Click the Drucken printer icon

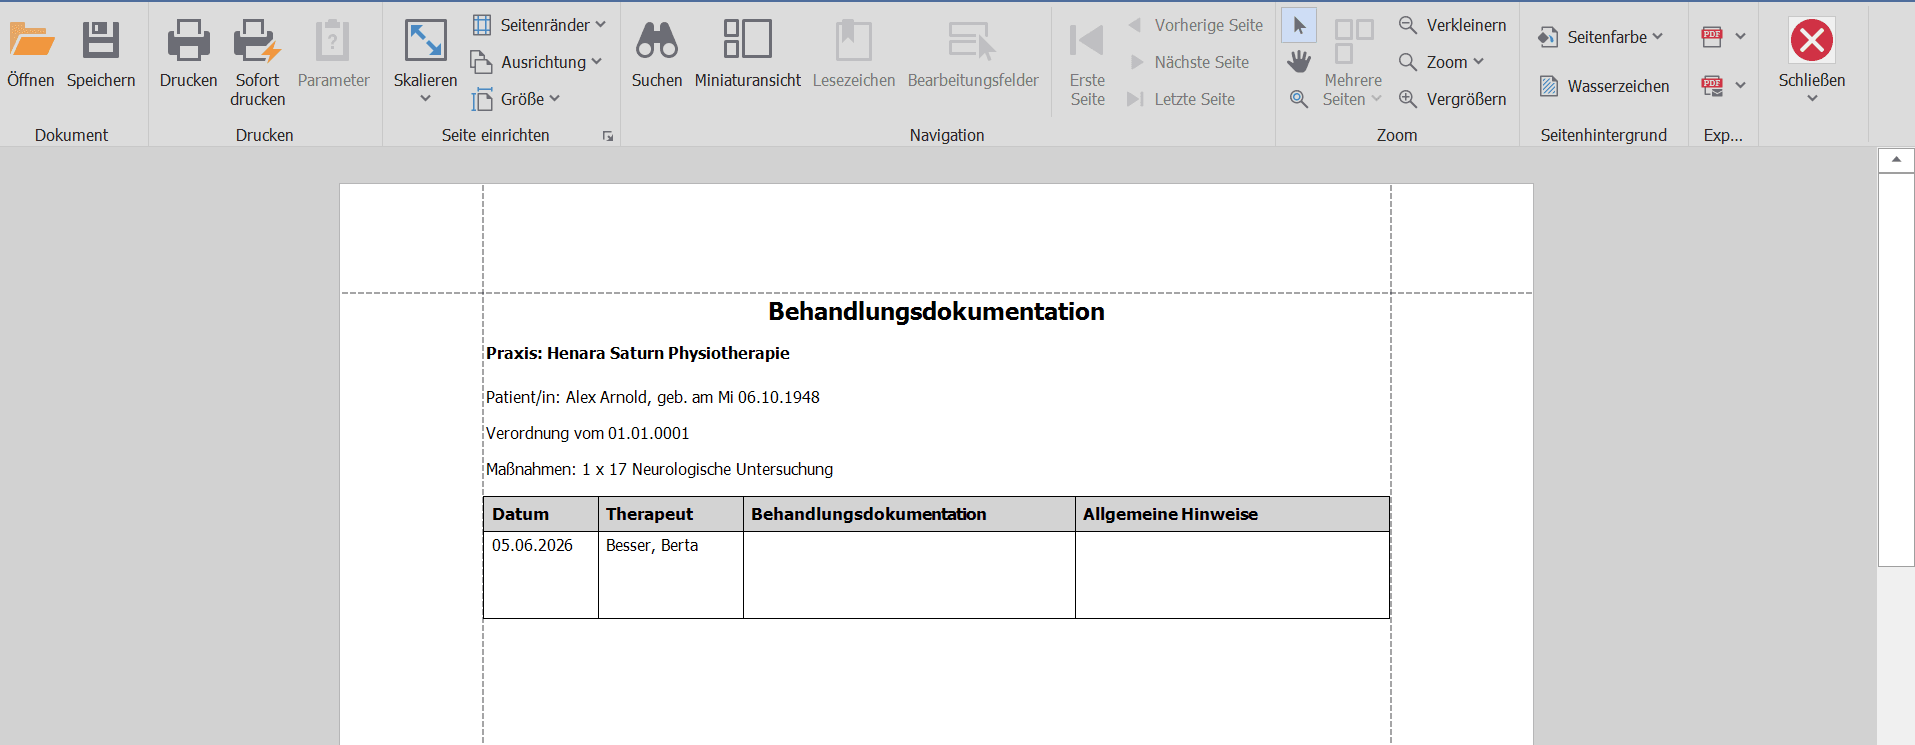pyautogui.click(x=188, y=40)
